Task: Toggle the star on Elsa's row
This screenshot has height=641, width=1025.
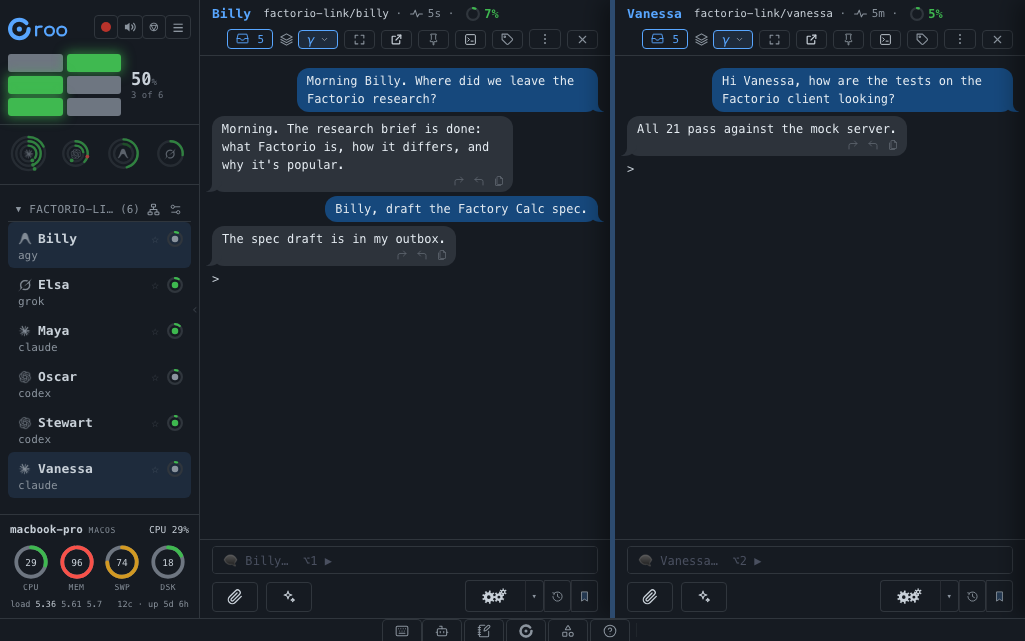Action: point(155,285)
